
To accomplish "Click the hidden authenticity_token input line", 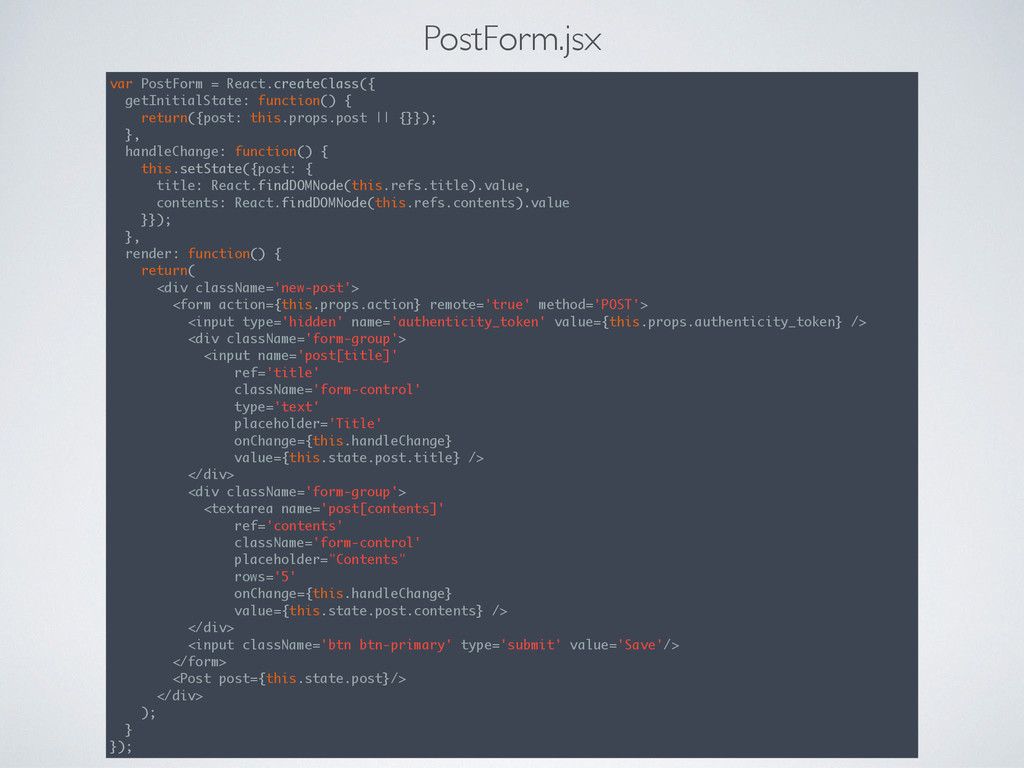I will [x=527, y=322].
